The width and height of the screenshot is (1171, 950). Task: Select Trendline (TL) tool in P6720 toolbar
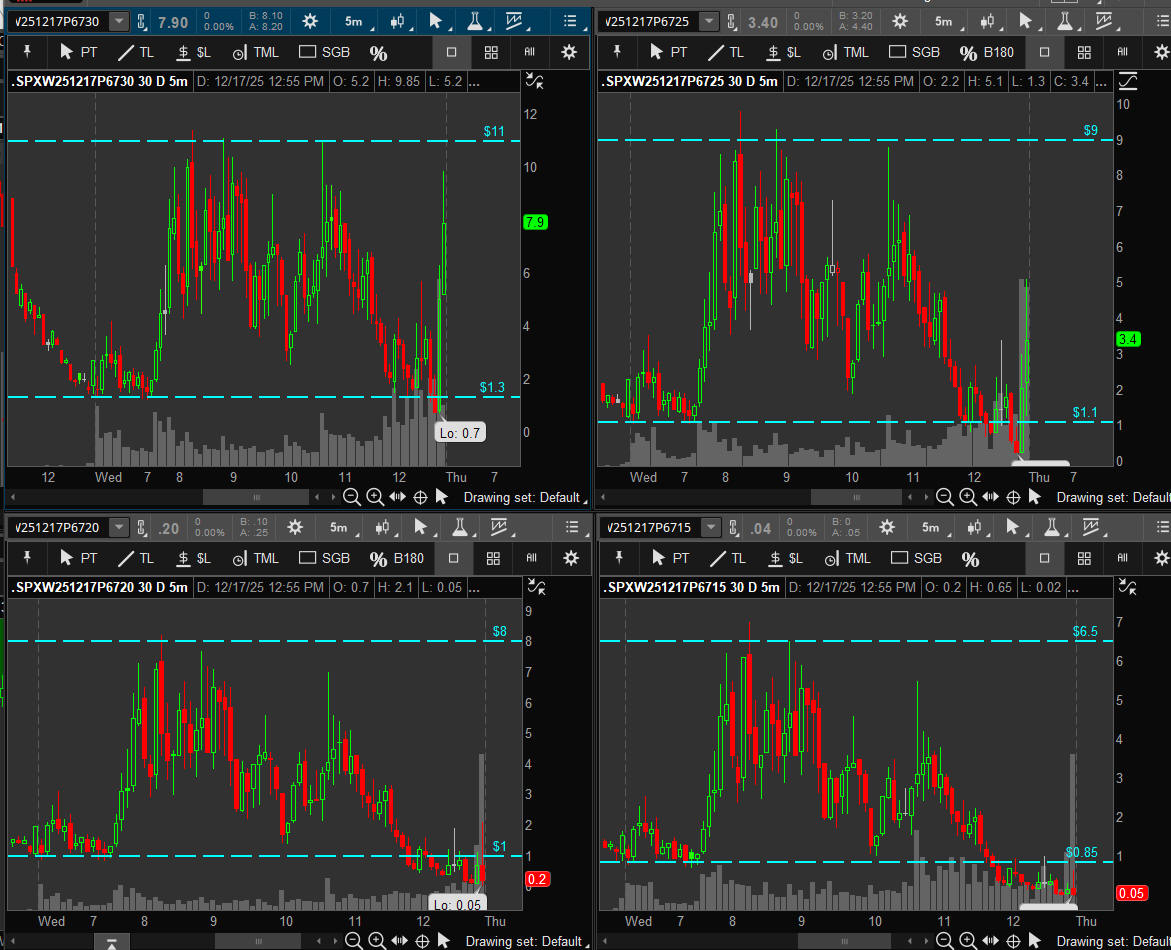tap(136, 558)
